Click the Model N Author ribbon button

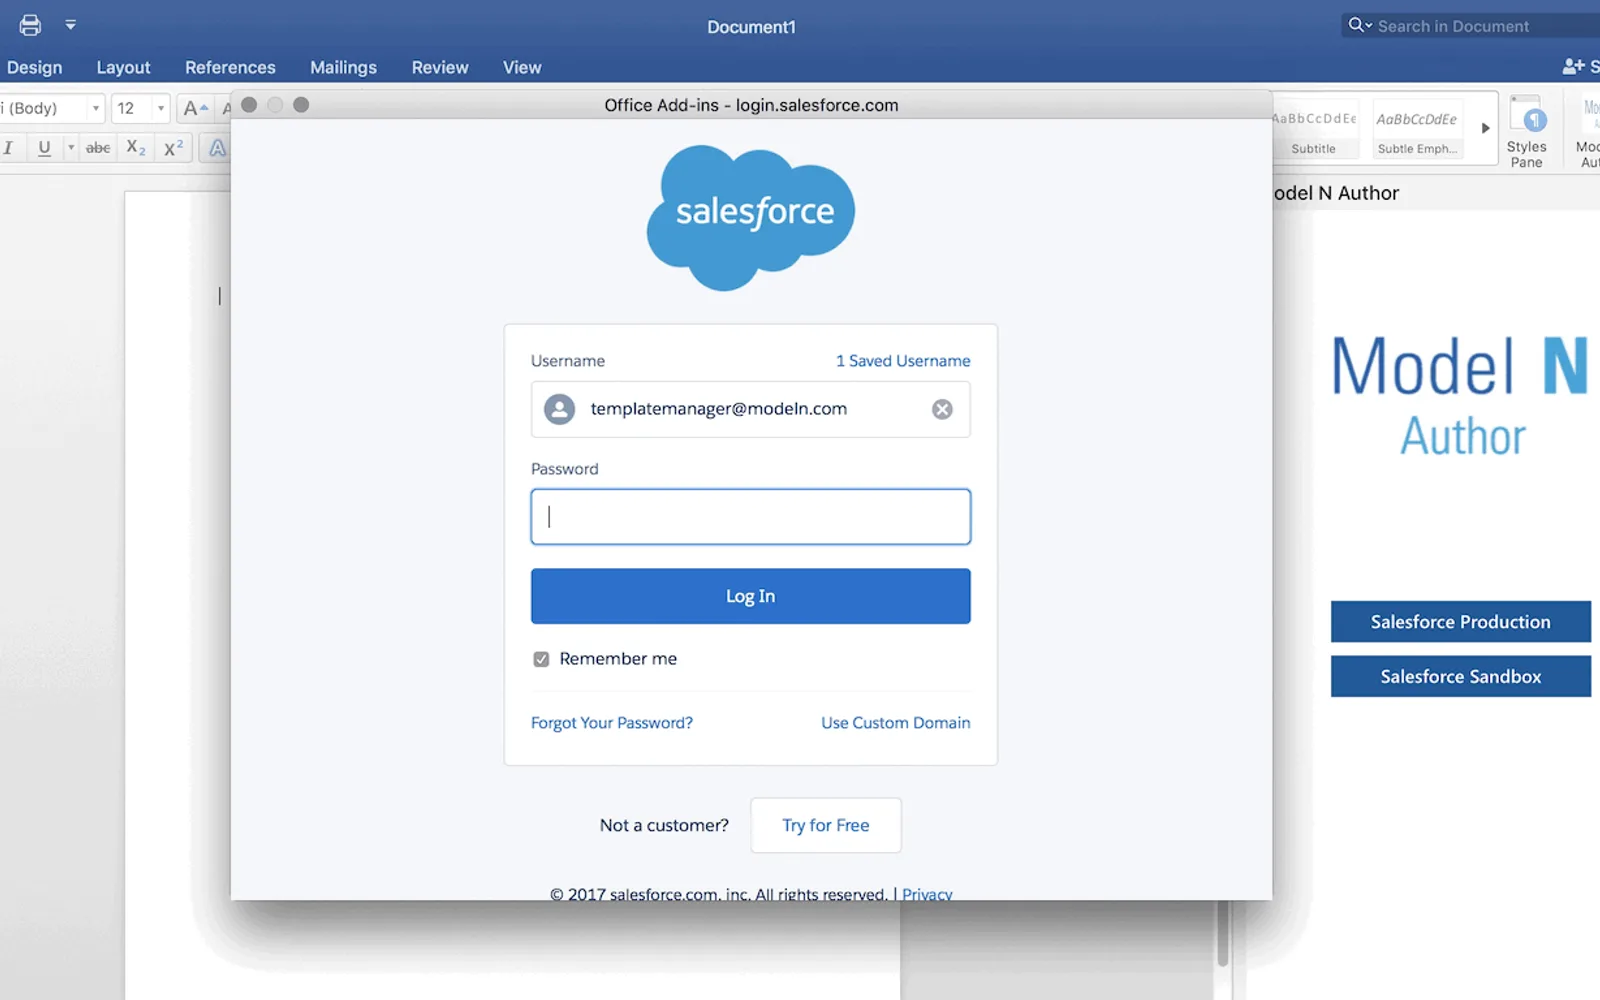click(x=1587, y=131)
